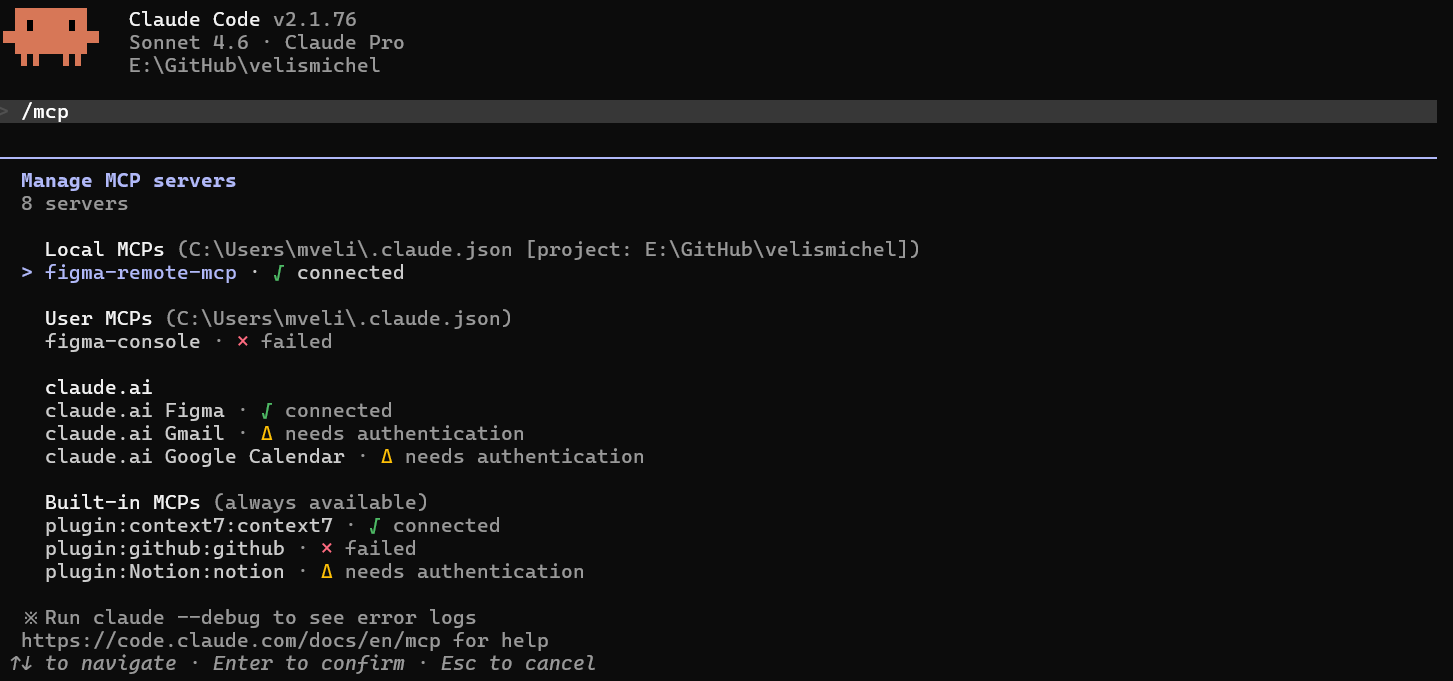
Task: Click the Built-in MCPs section header
Action: 123,503
